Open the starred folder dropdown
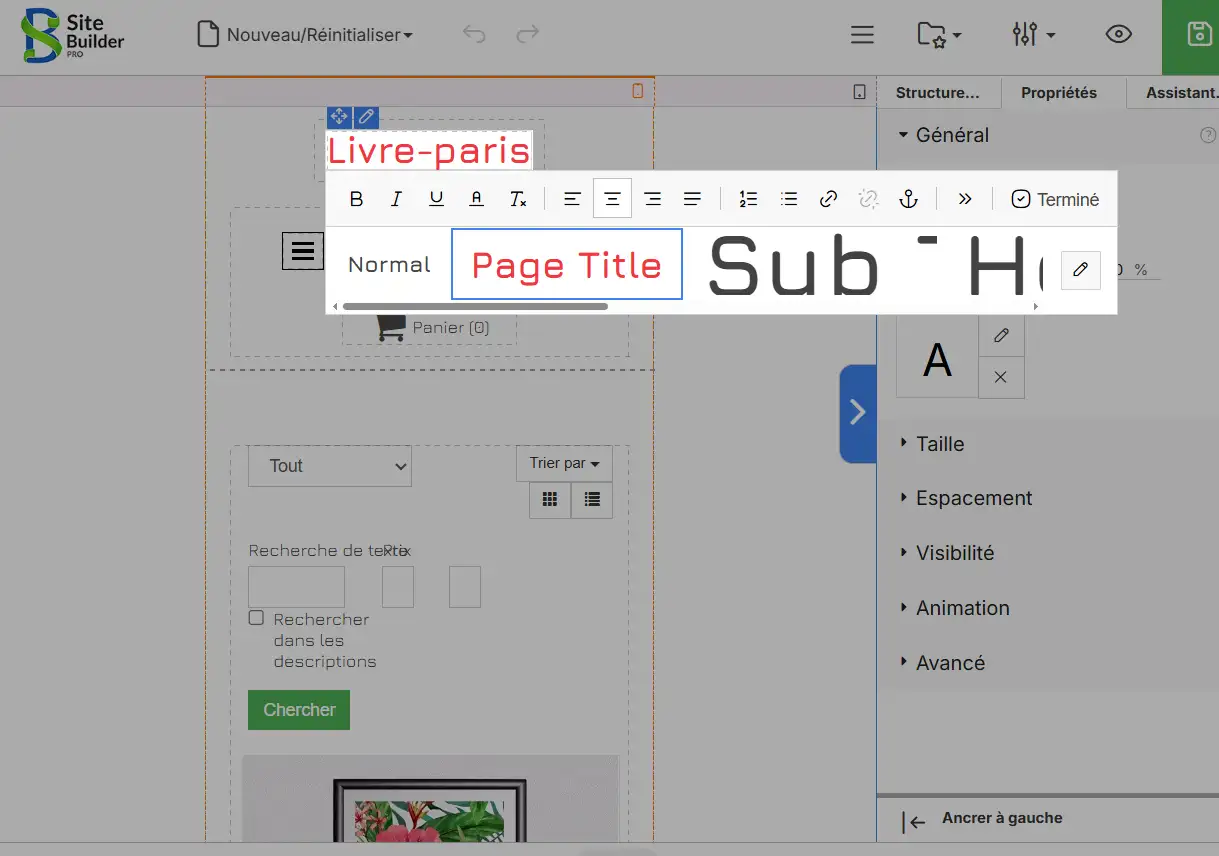Screen dimensions: 1219x856 (x=939, y=35)
